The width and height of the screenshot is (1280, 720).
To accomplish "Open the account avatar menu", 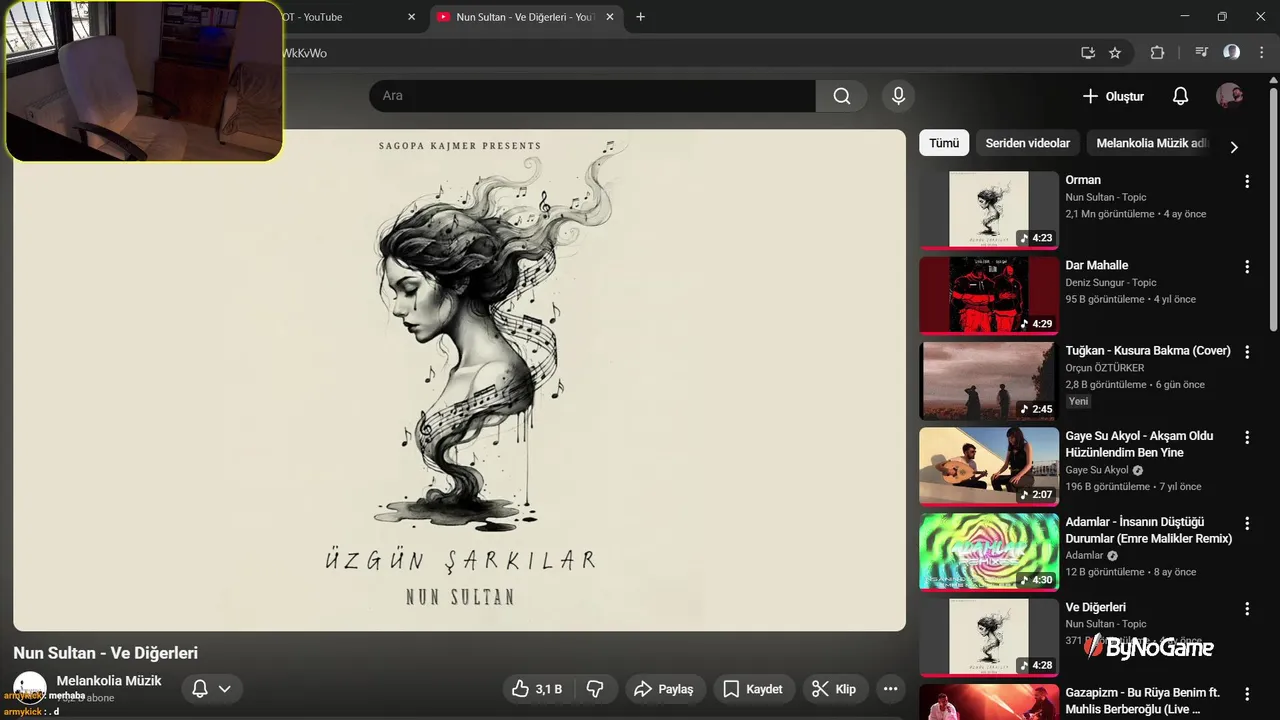I will [1230, 96].
